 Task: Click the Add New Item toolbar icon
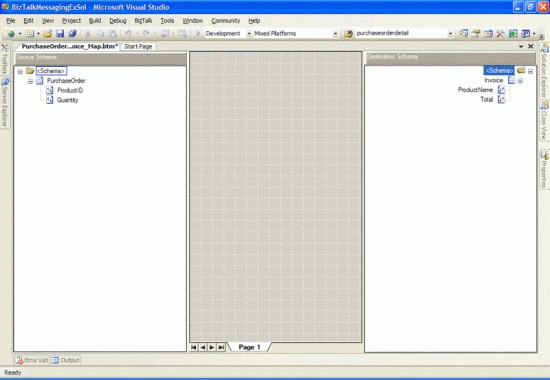click(30, 33)
